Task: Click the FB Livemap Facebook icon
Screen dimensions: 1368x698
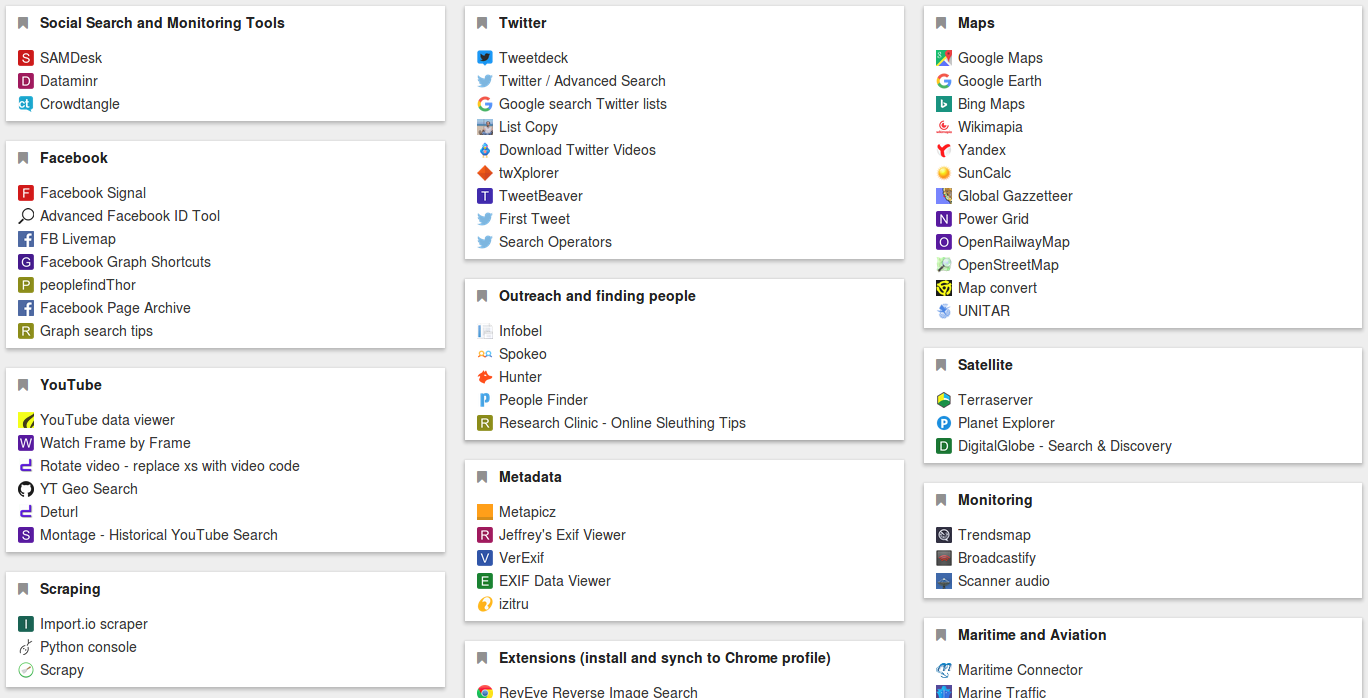Action: [26, 239]
